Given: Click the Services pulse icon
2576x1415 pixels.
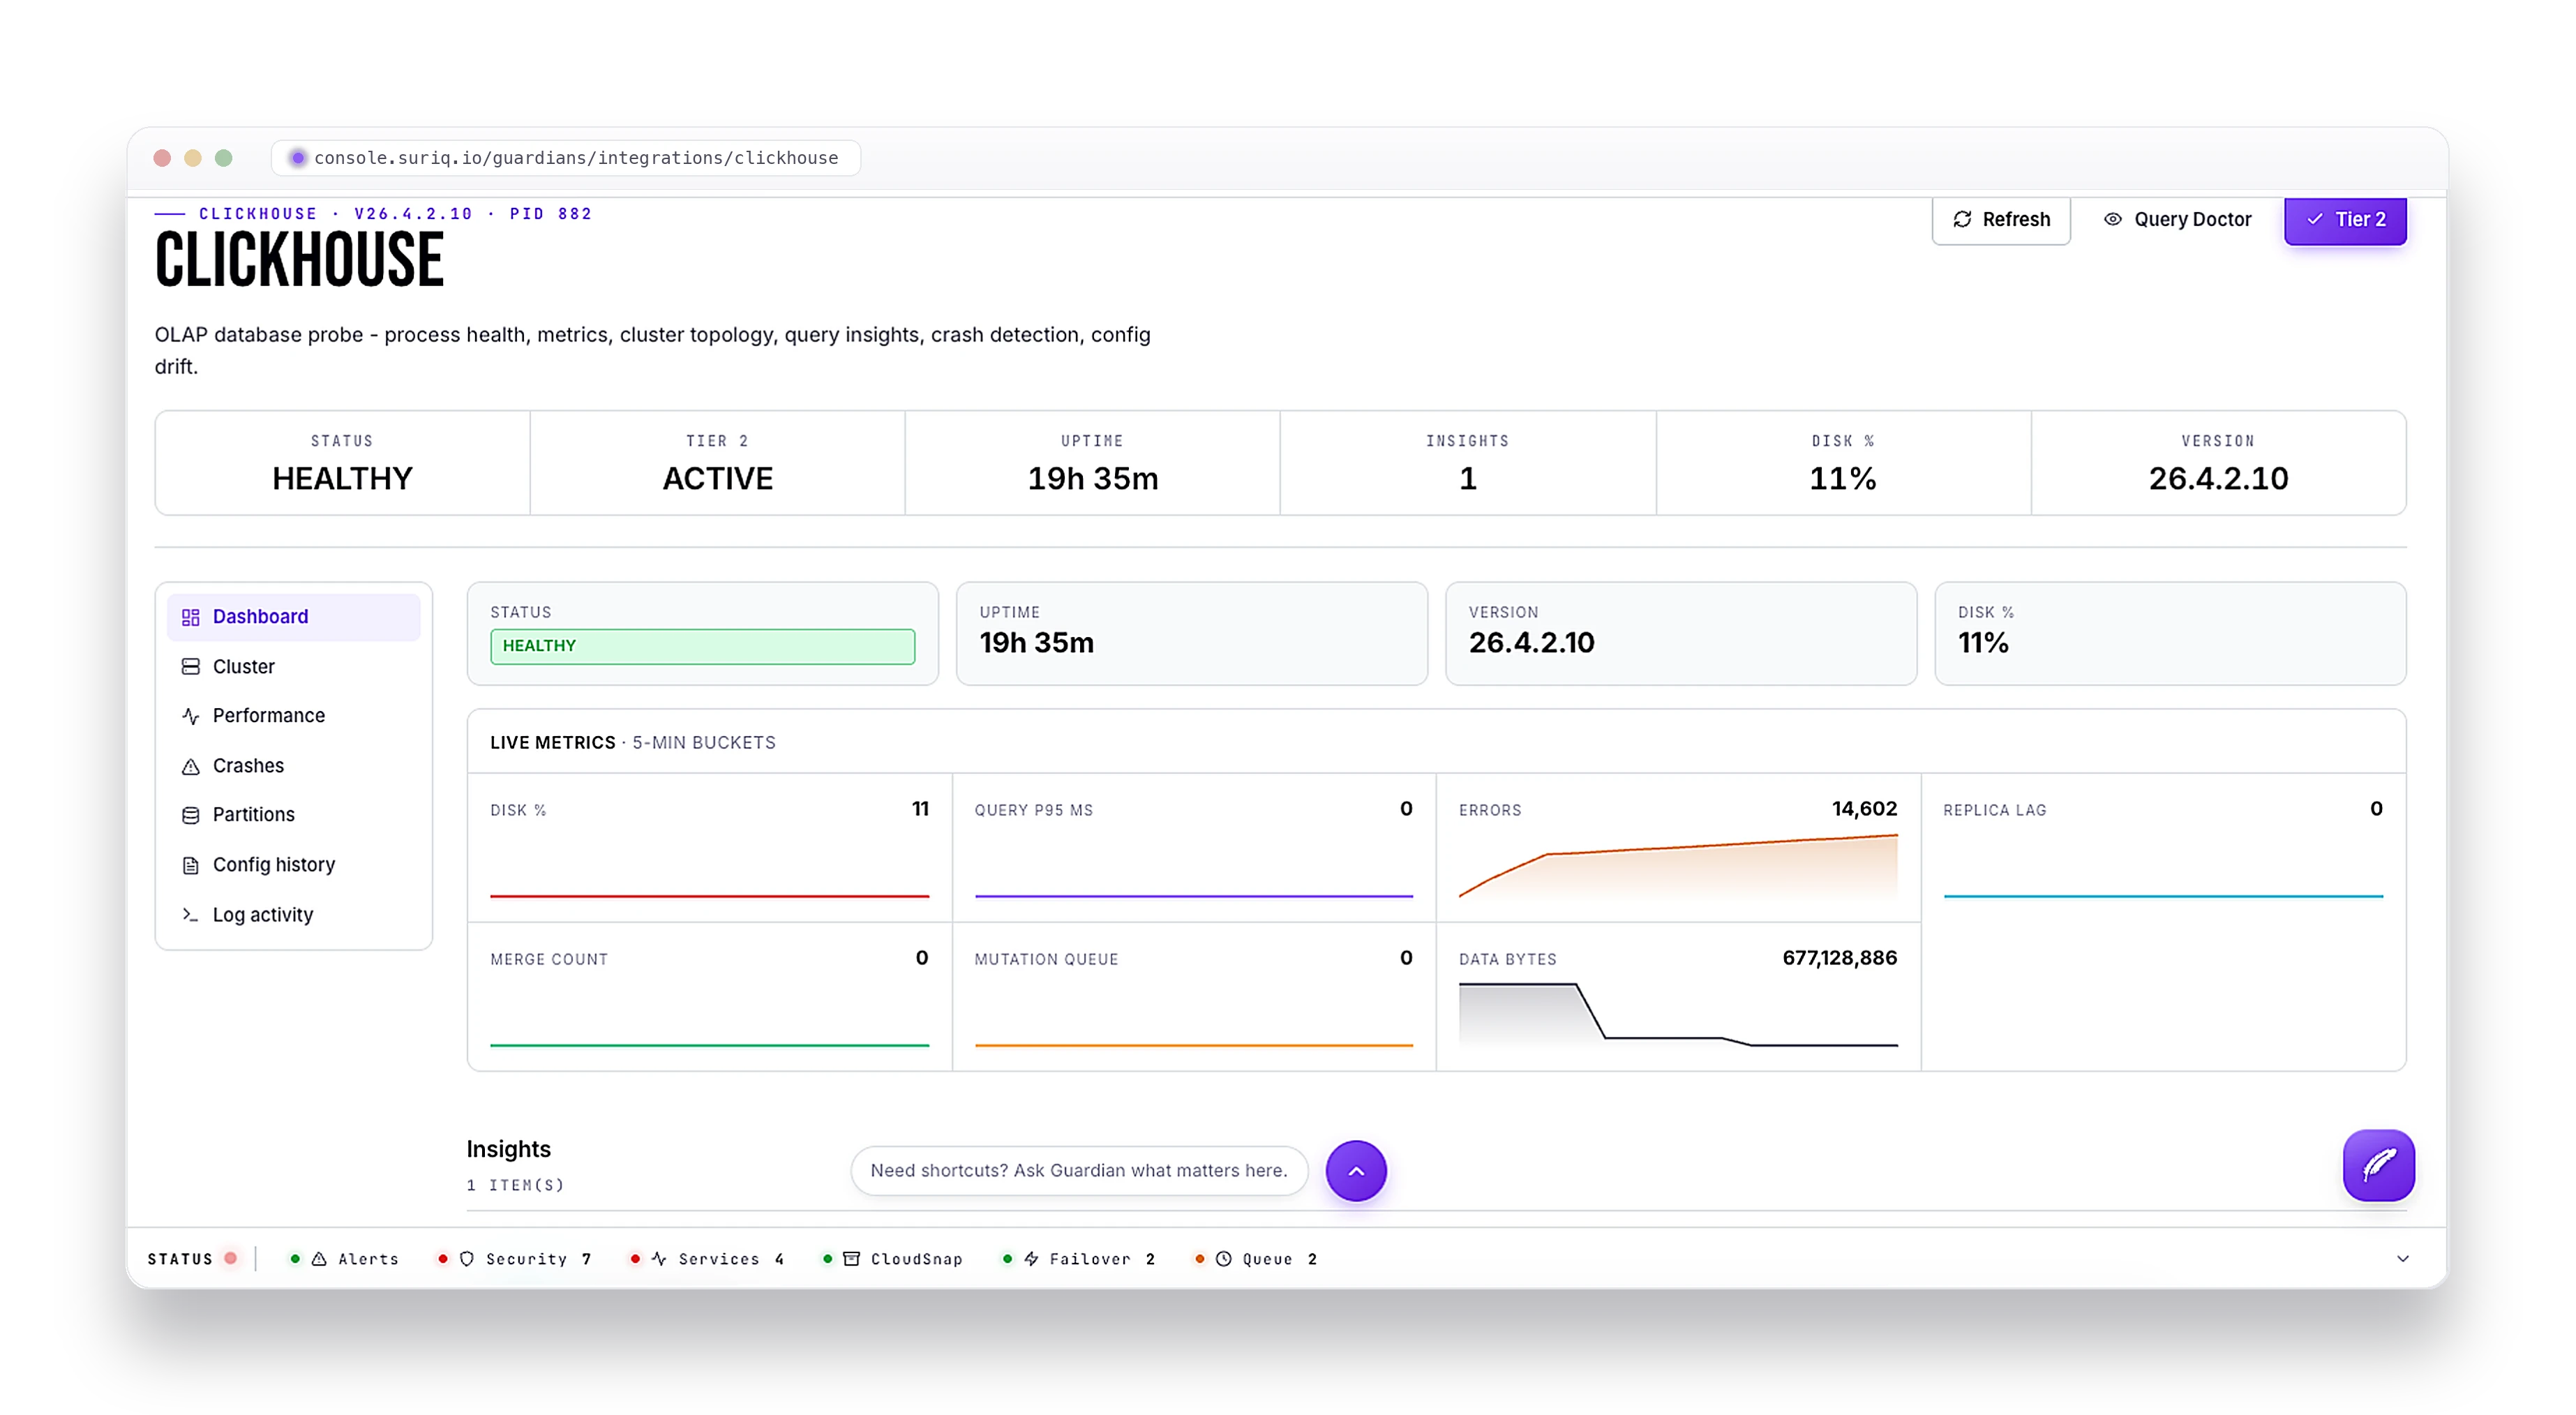Looking at the screenshot, I should 659,1259.
